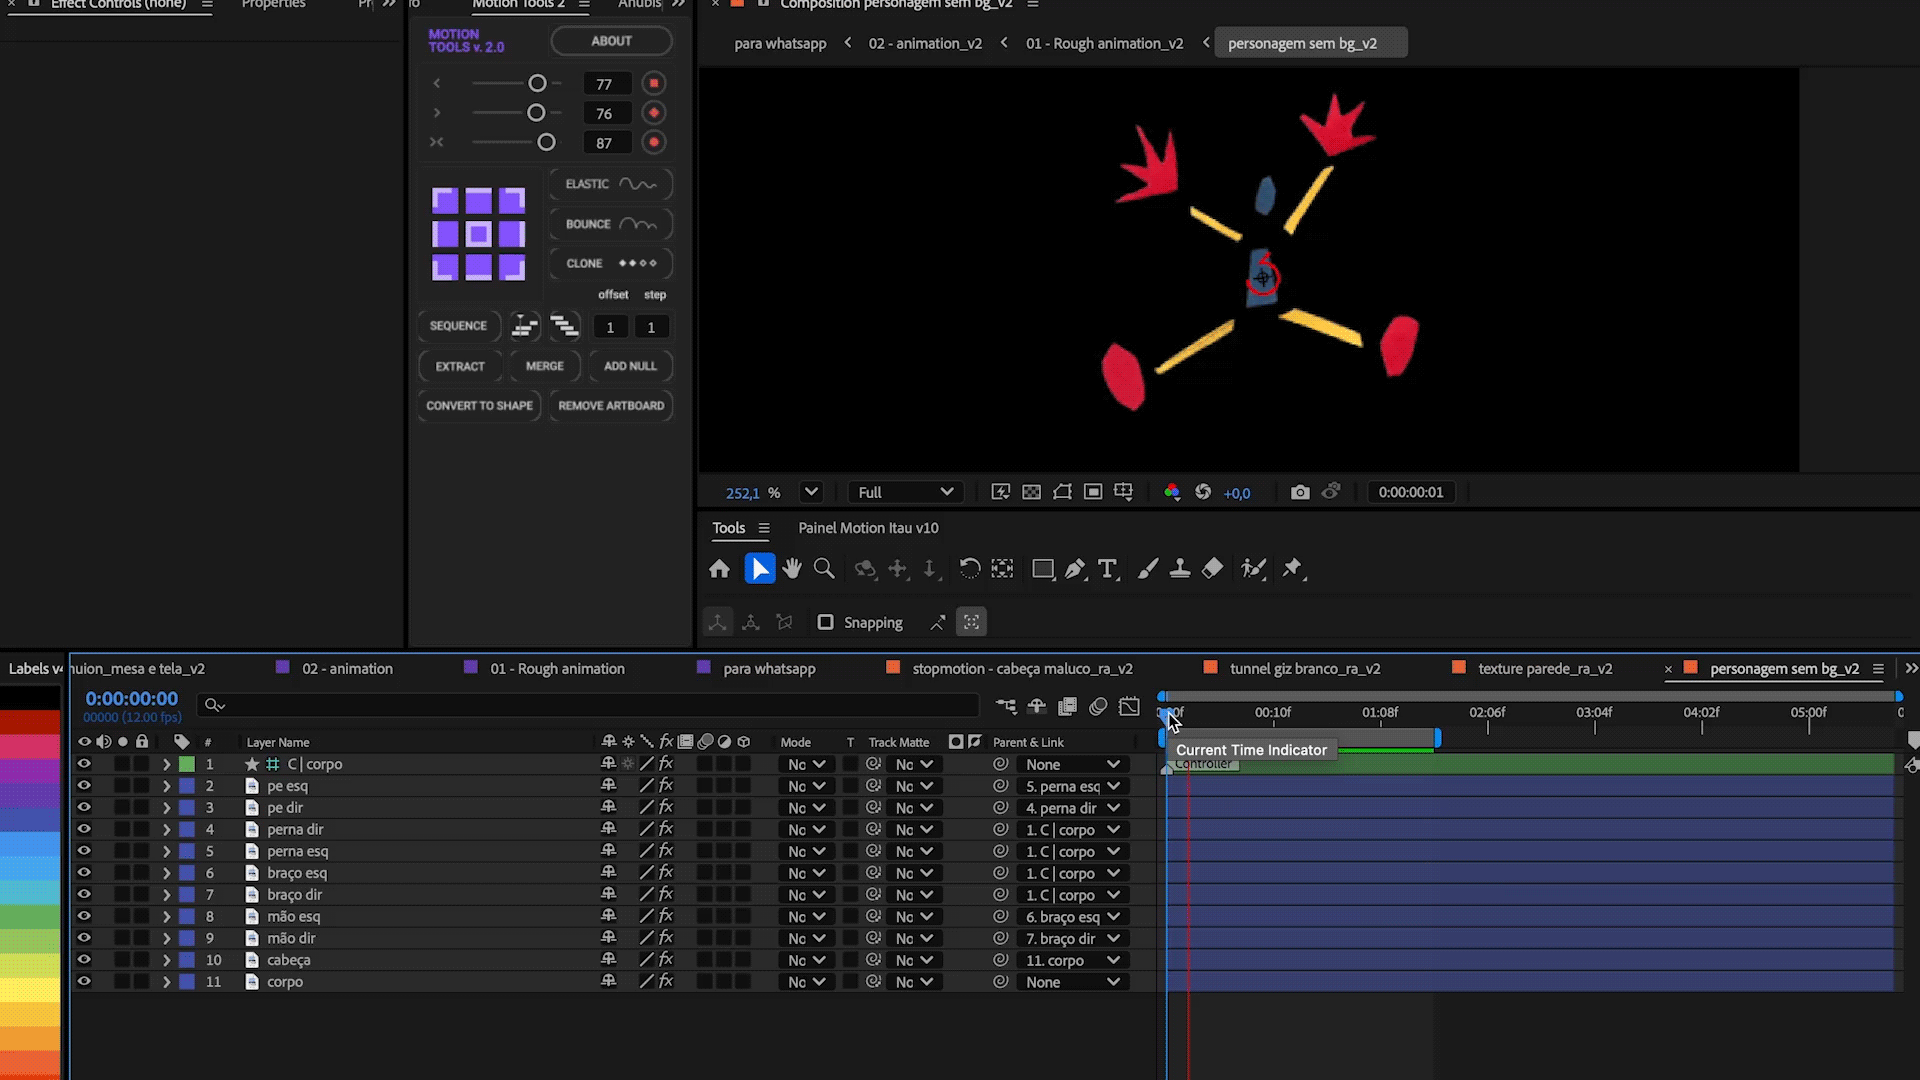The width and height of the screenshot is (1920, 1080).
Task: Enable the Snapping checkbox
Action: (825, 622)
